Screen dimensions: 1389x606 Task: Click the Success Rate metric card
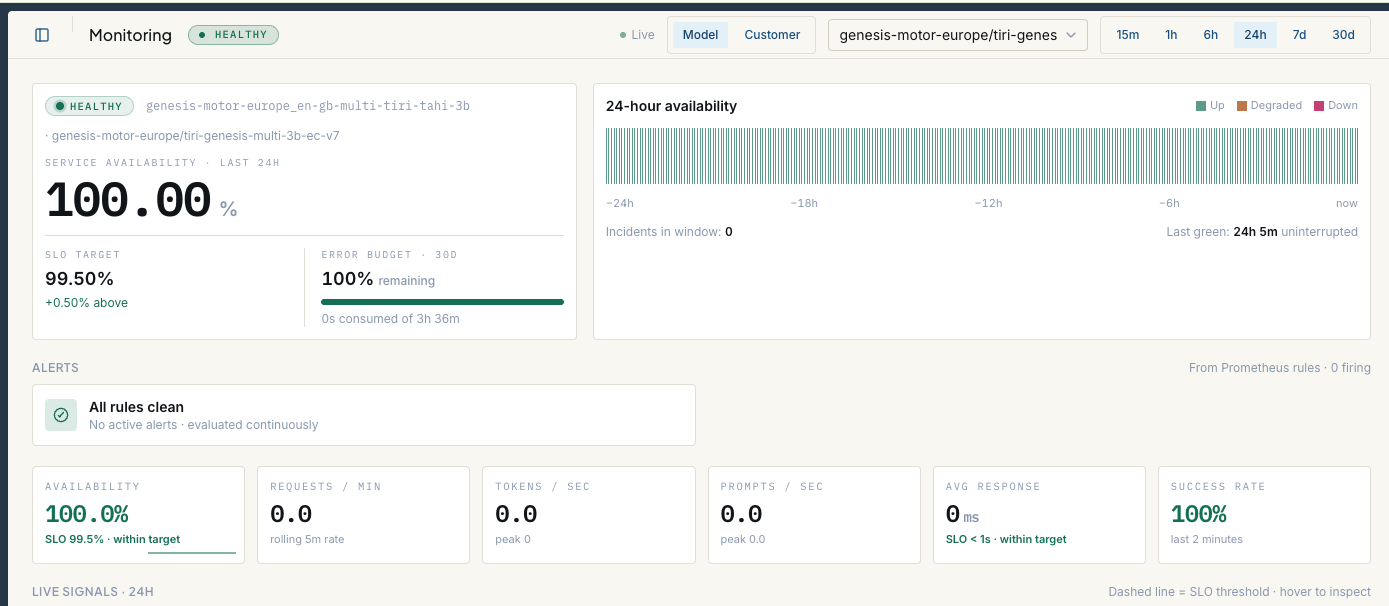(1264, 515)
